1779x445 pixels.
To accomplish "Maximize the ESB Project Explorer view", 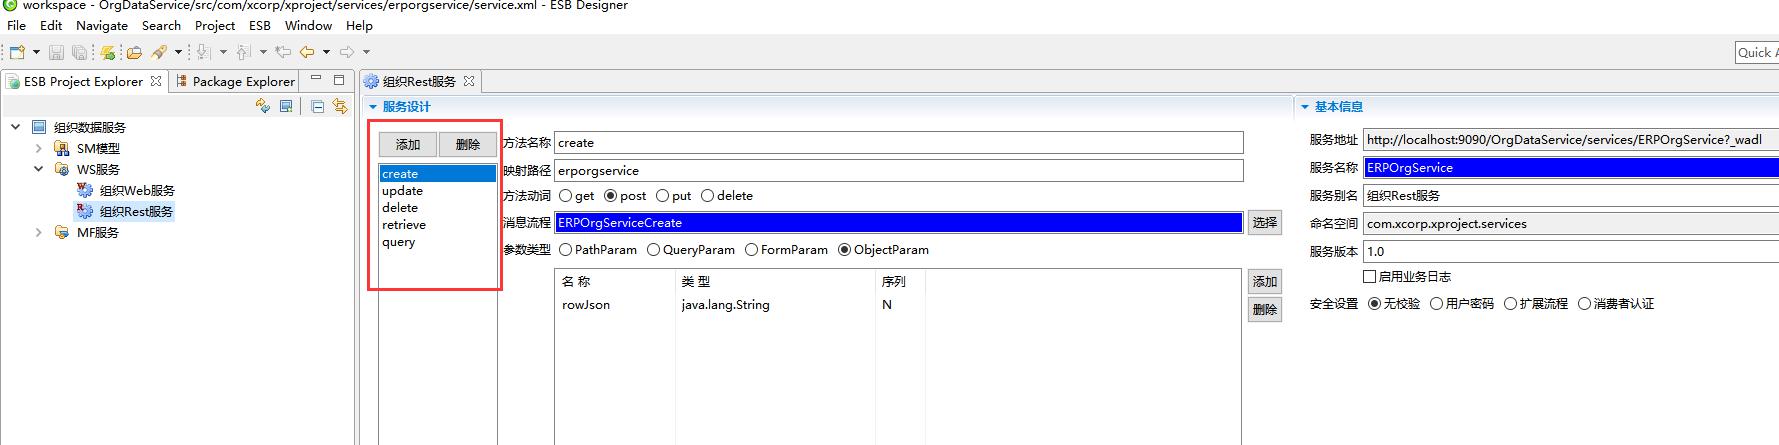I will (339, 80).
